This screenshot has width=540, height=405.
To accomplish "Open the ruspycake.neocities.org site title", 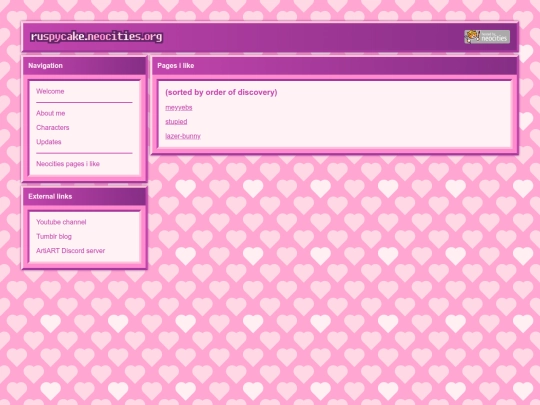I will point(96,37).
